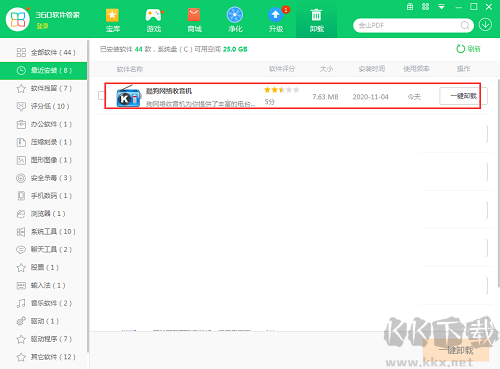Select 输入法 (1) category

[x=44, y=285]
